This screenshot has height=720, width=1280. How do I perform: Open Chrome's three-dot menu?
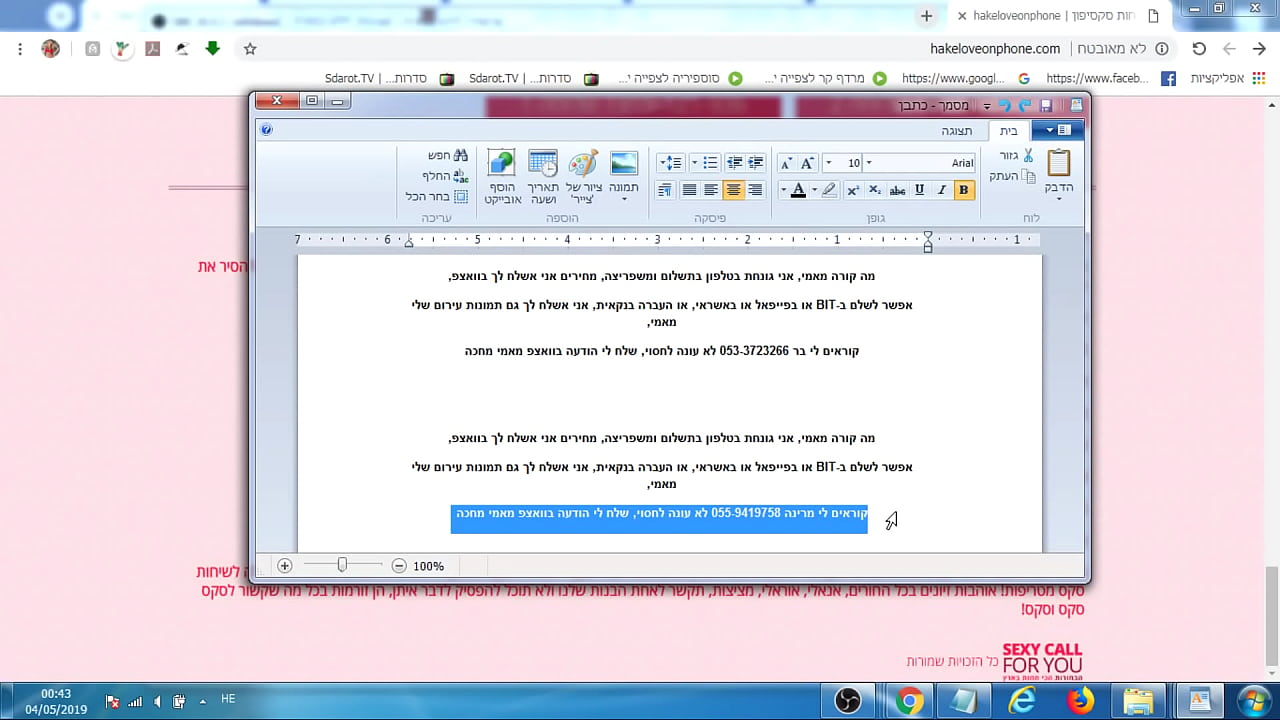[x=20, y=48]
